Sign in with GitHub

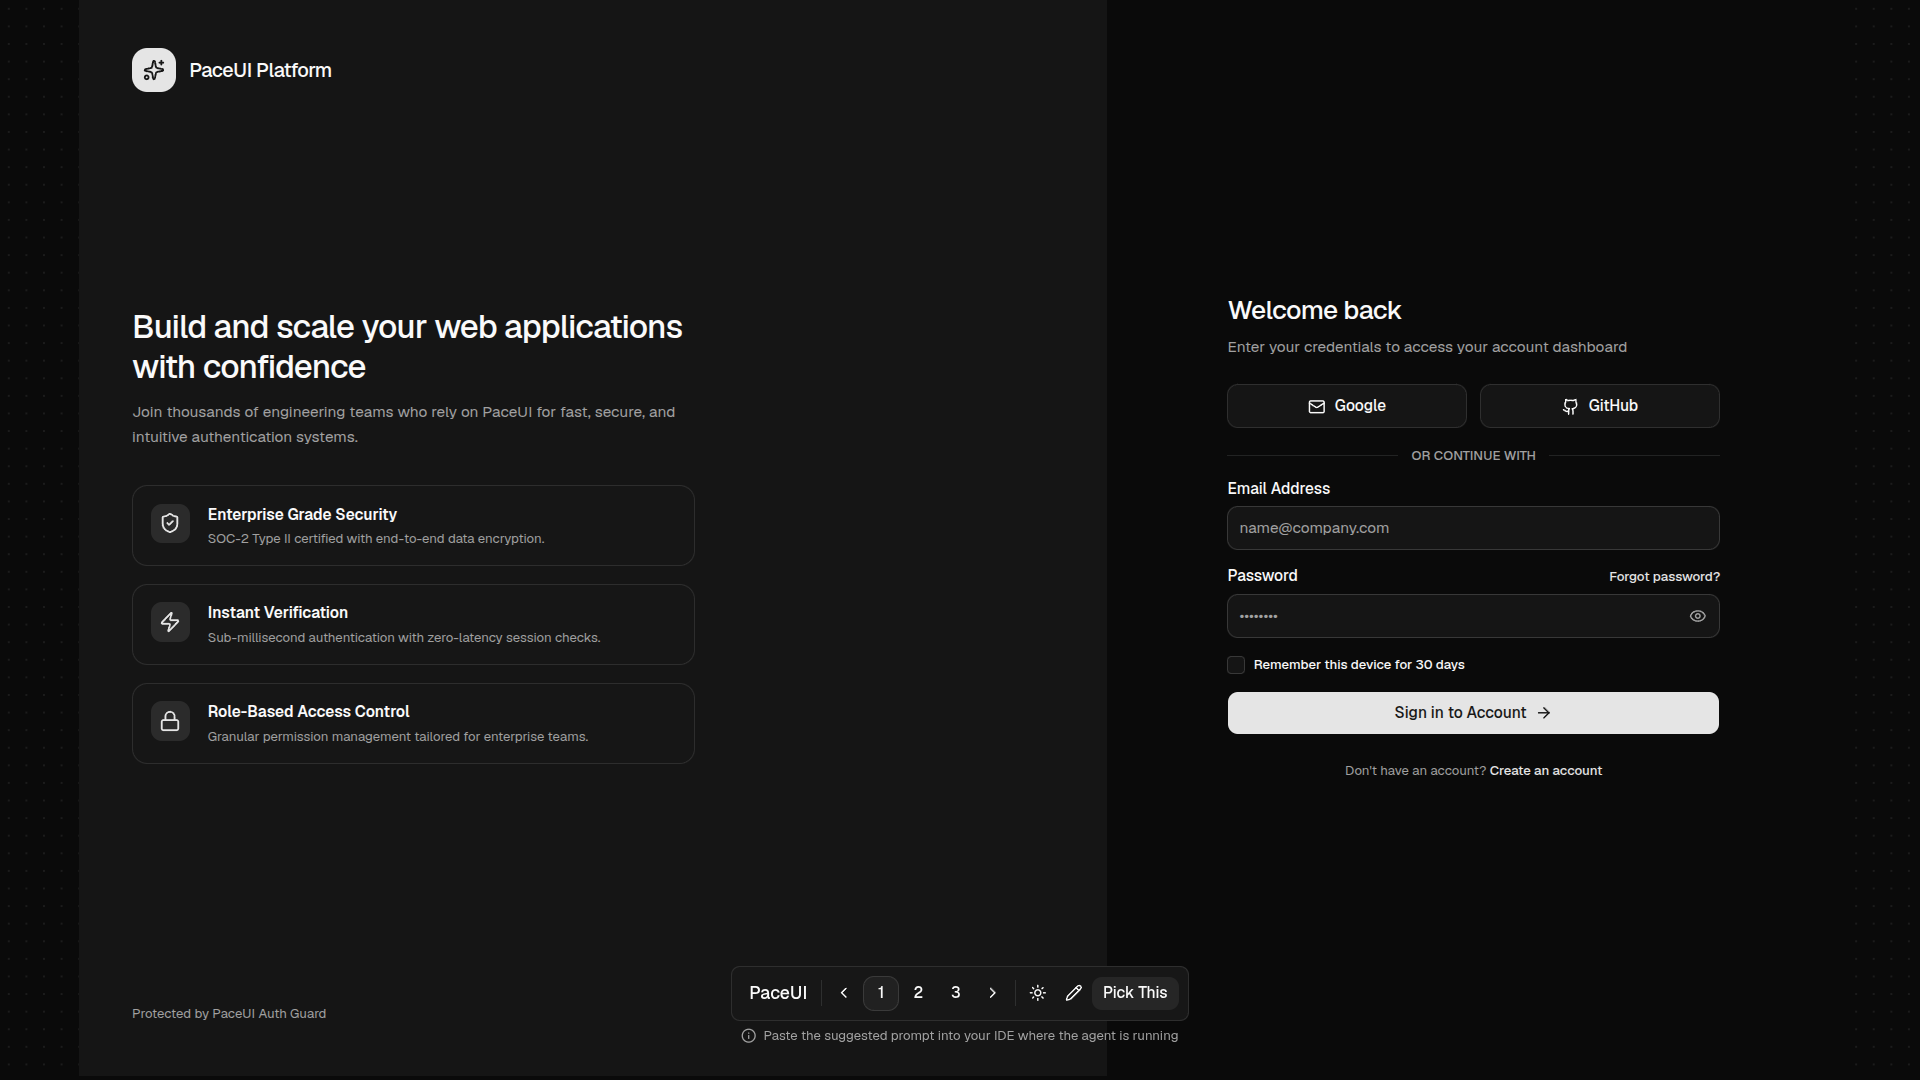click(x=1600, y=406)
